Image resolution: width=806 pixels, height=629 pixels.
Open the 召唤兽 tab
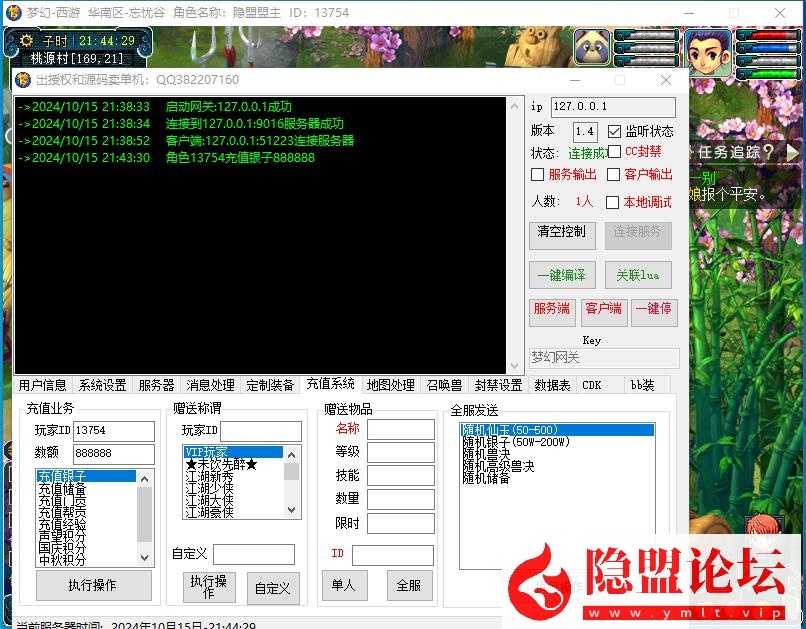[445, 385]
